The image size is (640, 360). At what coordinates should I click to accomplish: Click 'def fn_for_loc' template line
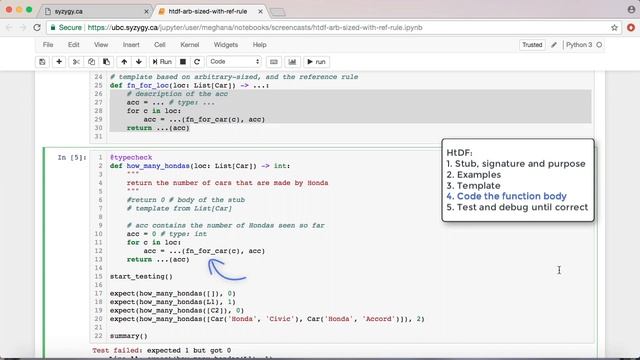tap(189, 86)
